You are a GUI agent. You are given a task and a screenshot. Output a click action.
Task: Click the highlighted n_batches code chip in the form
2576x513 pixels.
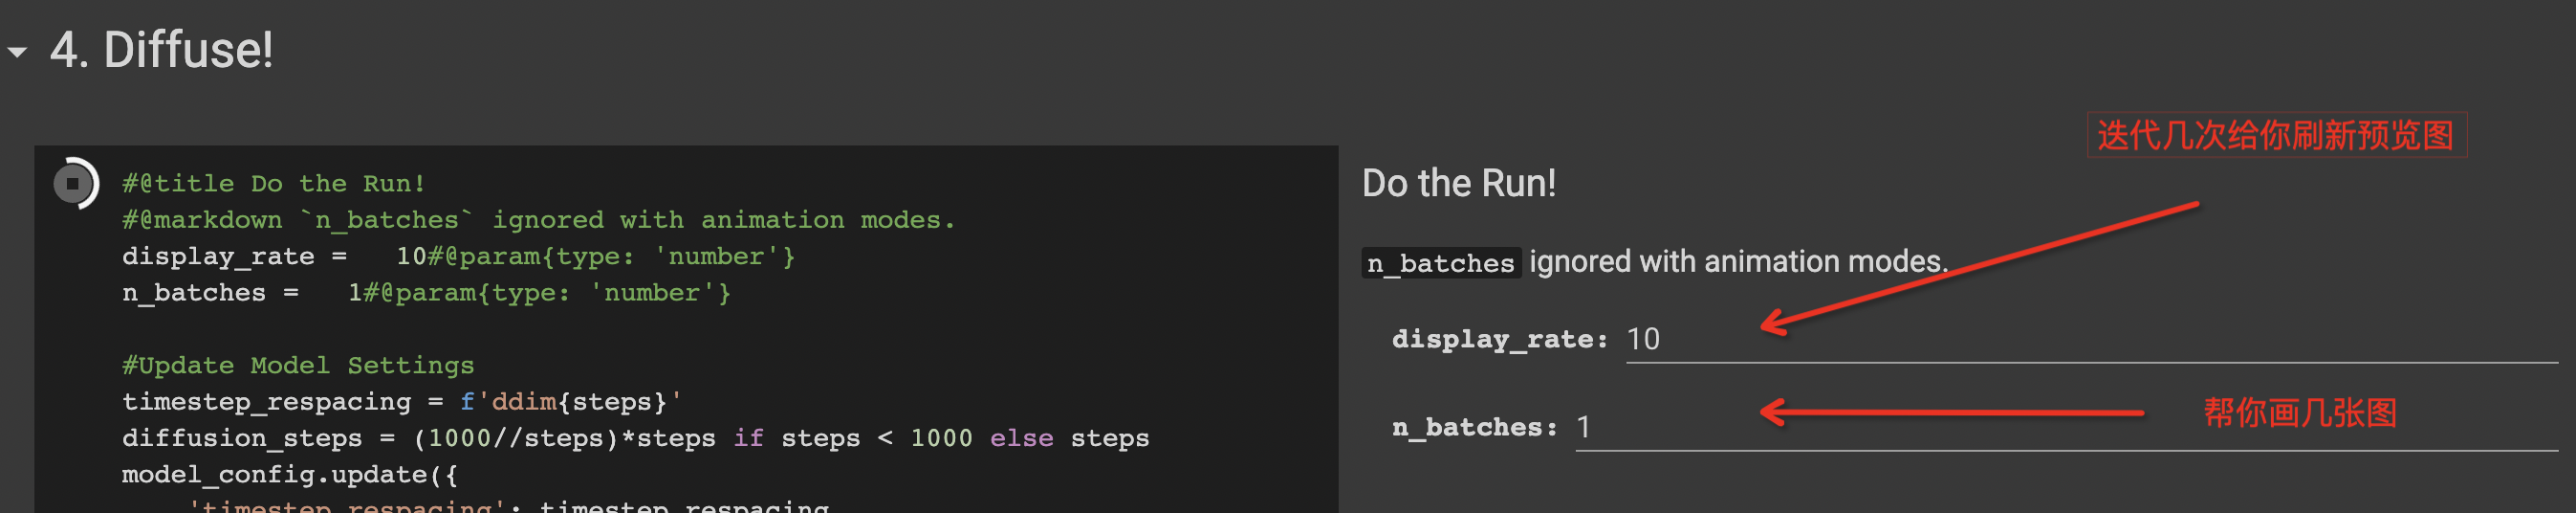1440,263
